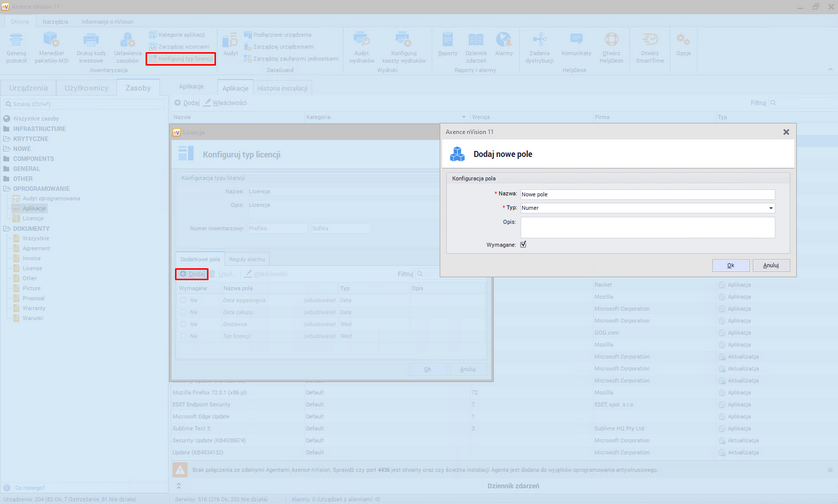
Task: Click the Nazwa input field
Action: click(x=647, y=195)
